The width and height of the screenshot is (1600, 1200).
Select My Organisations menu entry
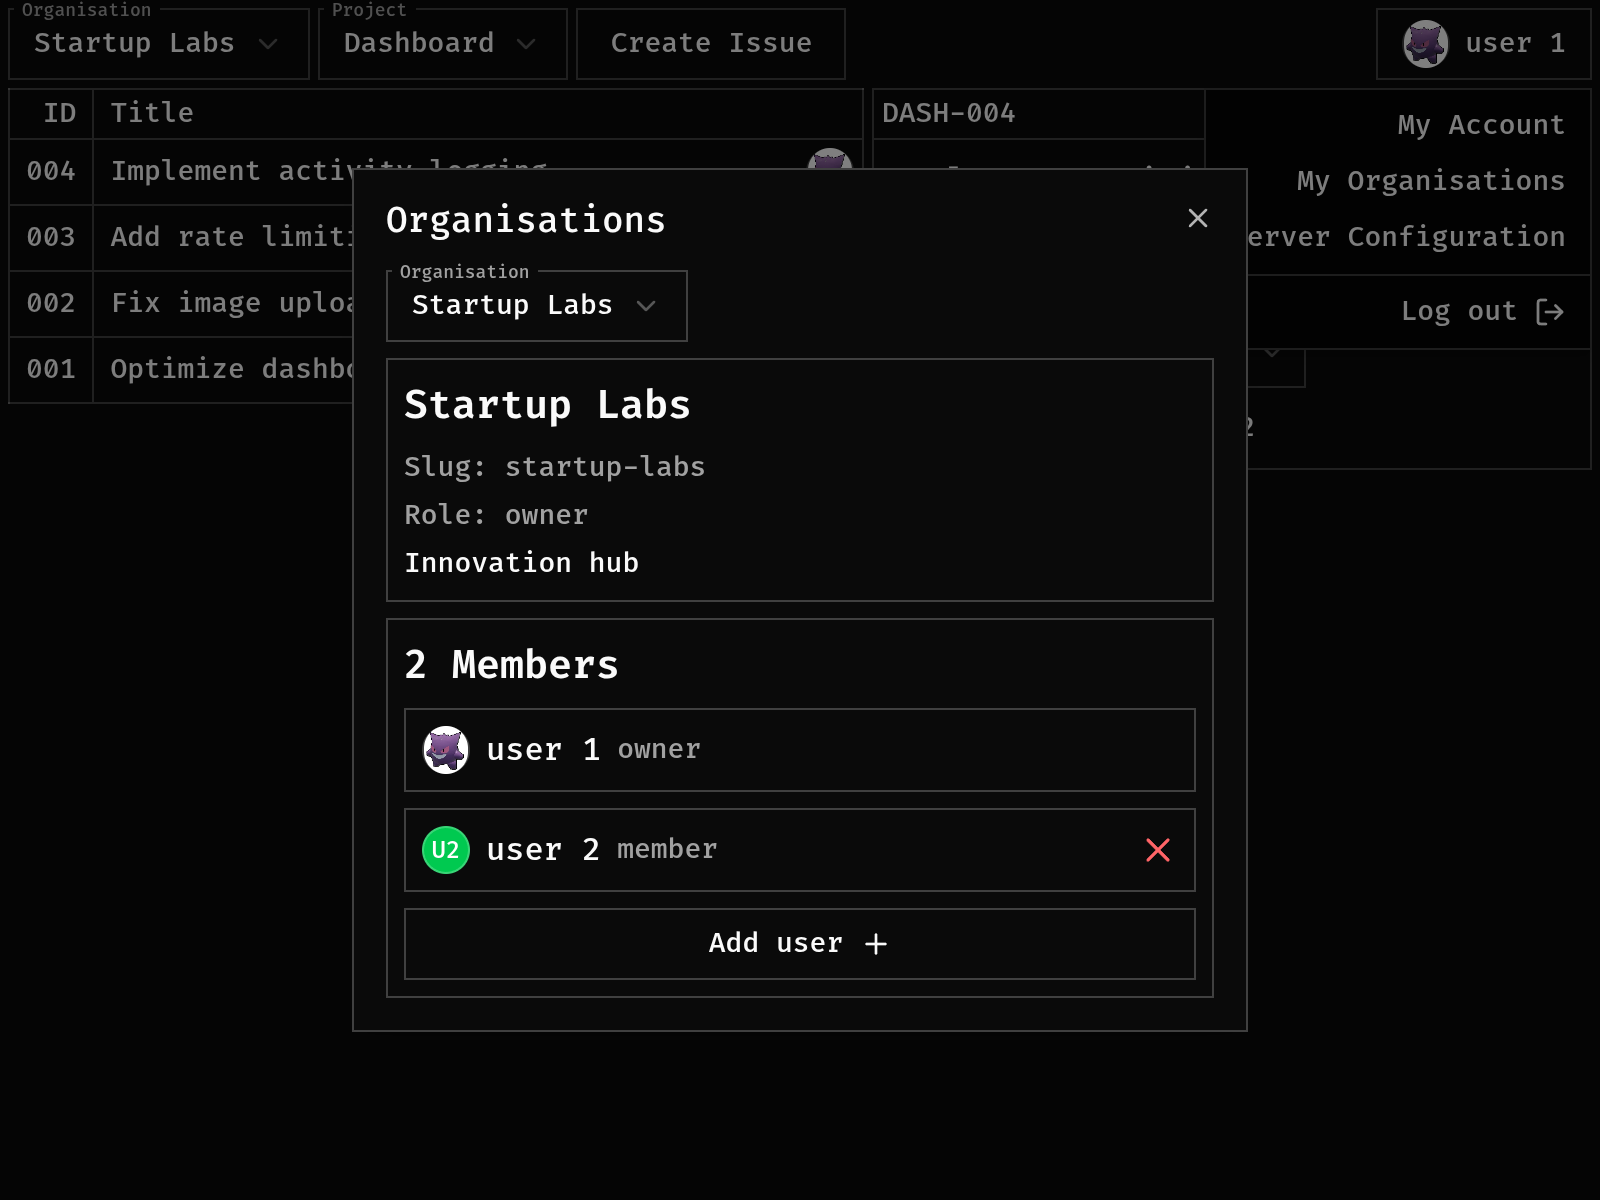[x=1430, y=181]
